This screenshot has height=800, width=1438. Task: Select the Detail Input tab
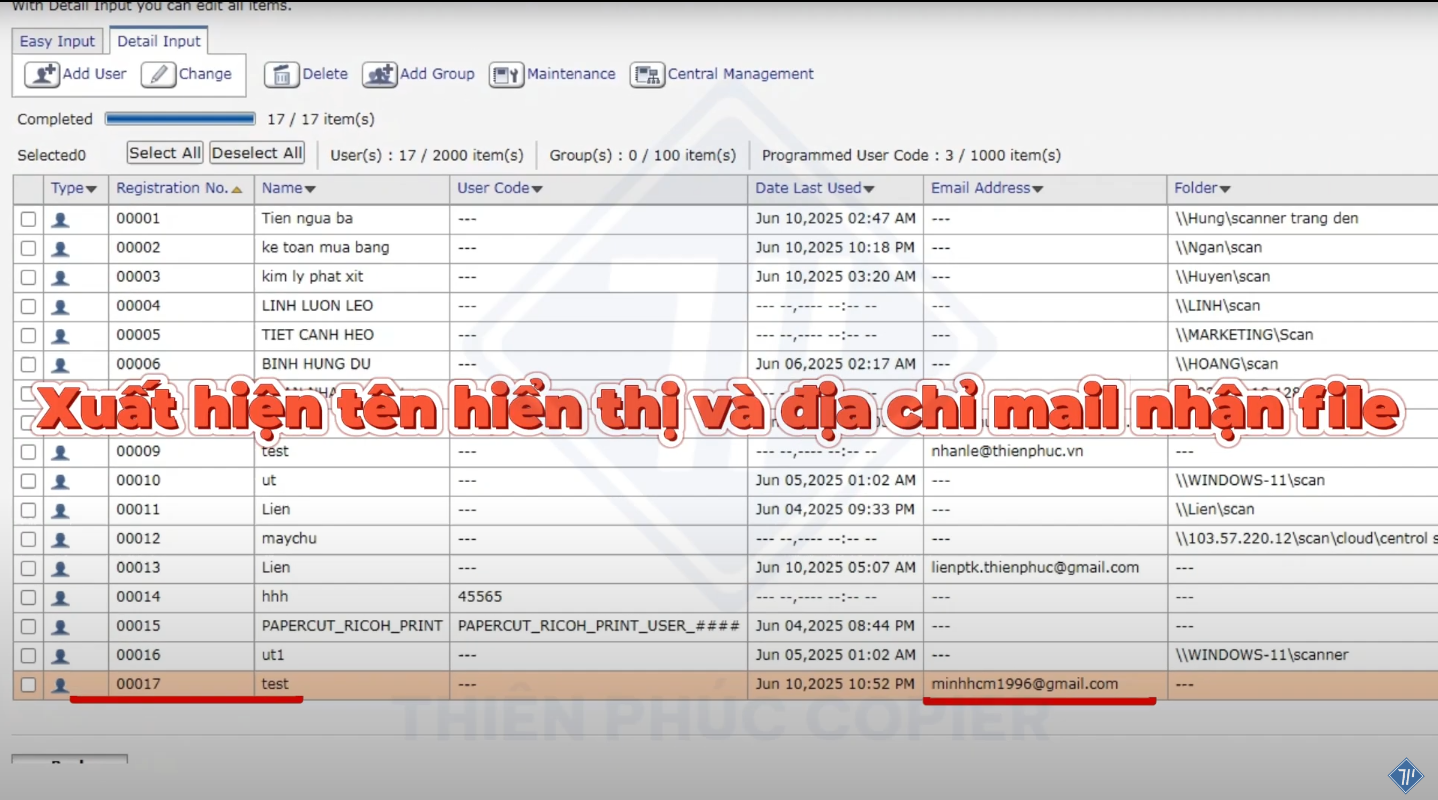[x=159, y=41]
